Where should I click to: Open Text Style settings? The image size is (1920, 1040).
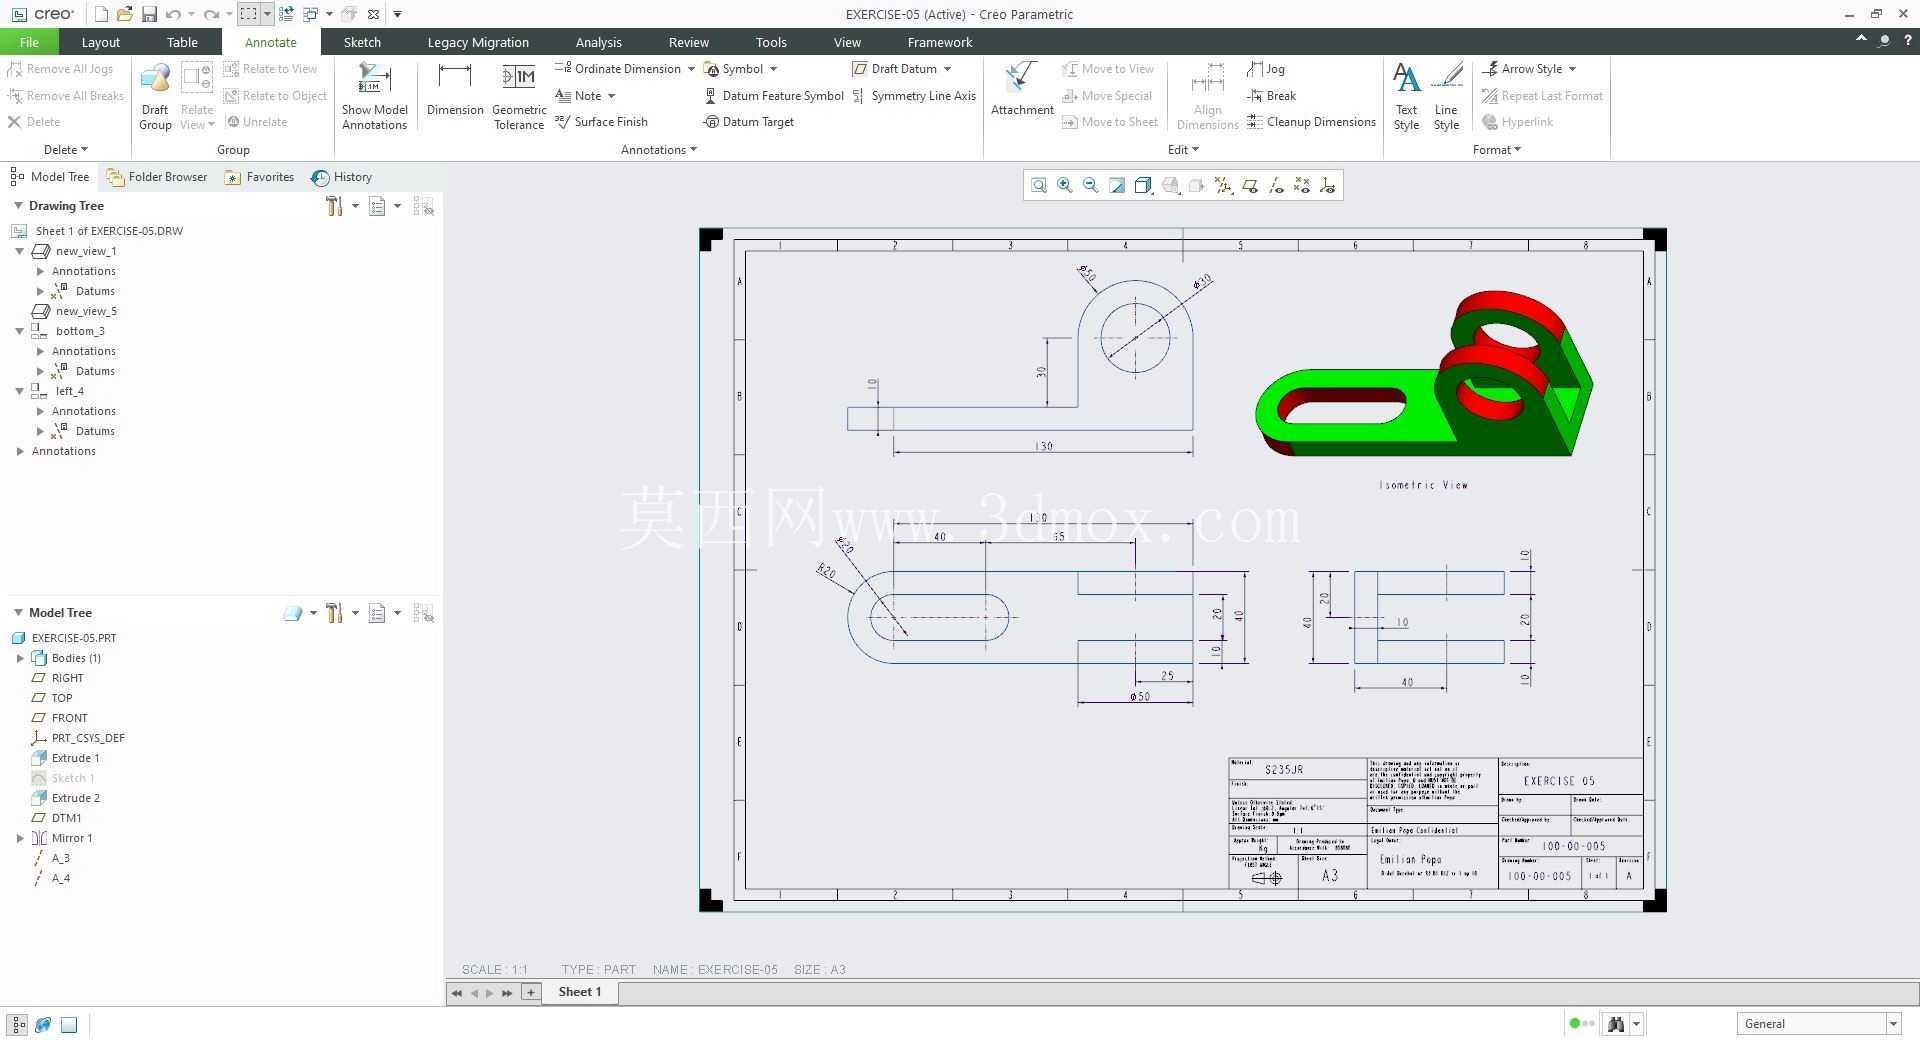[x=1406, y=96]
